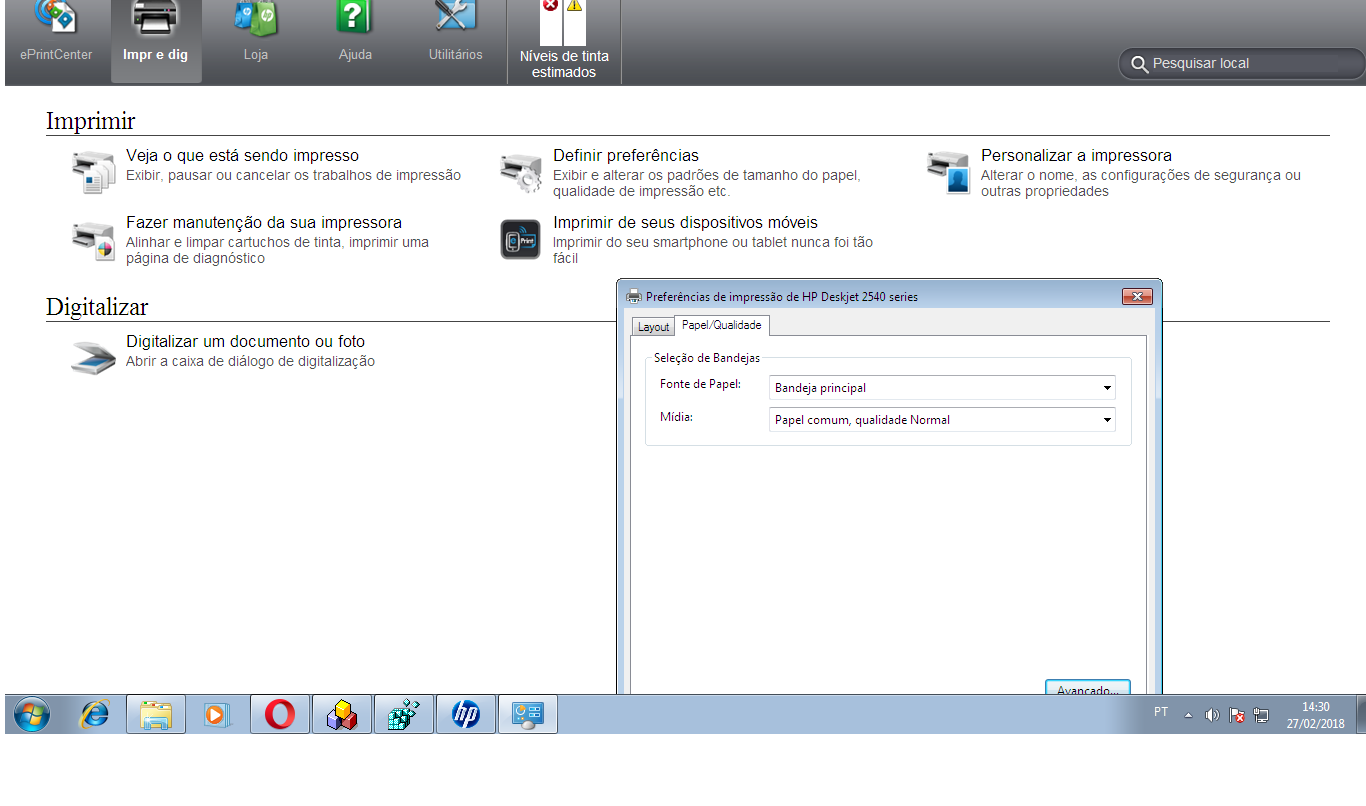Image resolution: width=1366 pixels, height=806 pixels.
Task: Switch to the HP taskbar application
Action: pos(466,714)
